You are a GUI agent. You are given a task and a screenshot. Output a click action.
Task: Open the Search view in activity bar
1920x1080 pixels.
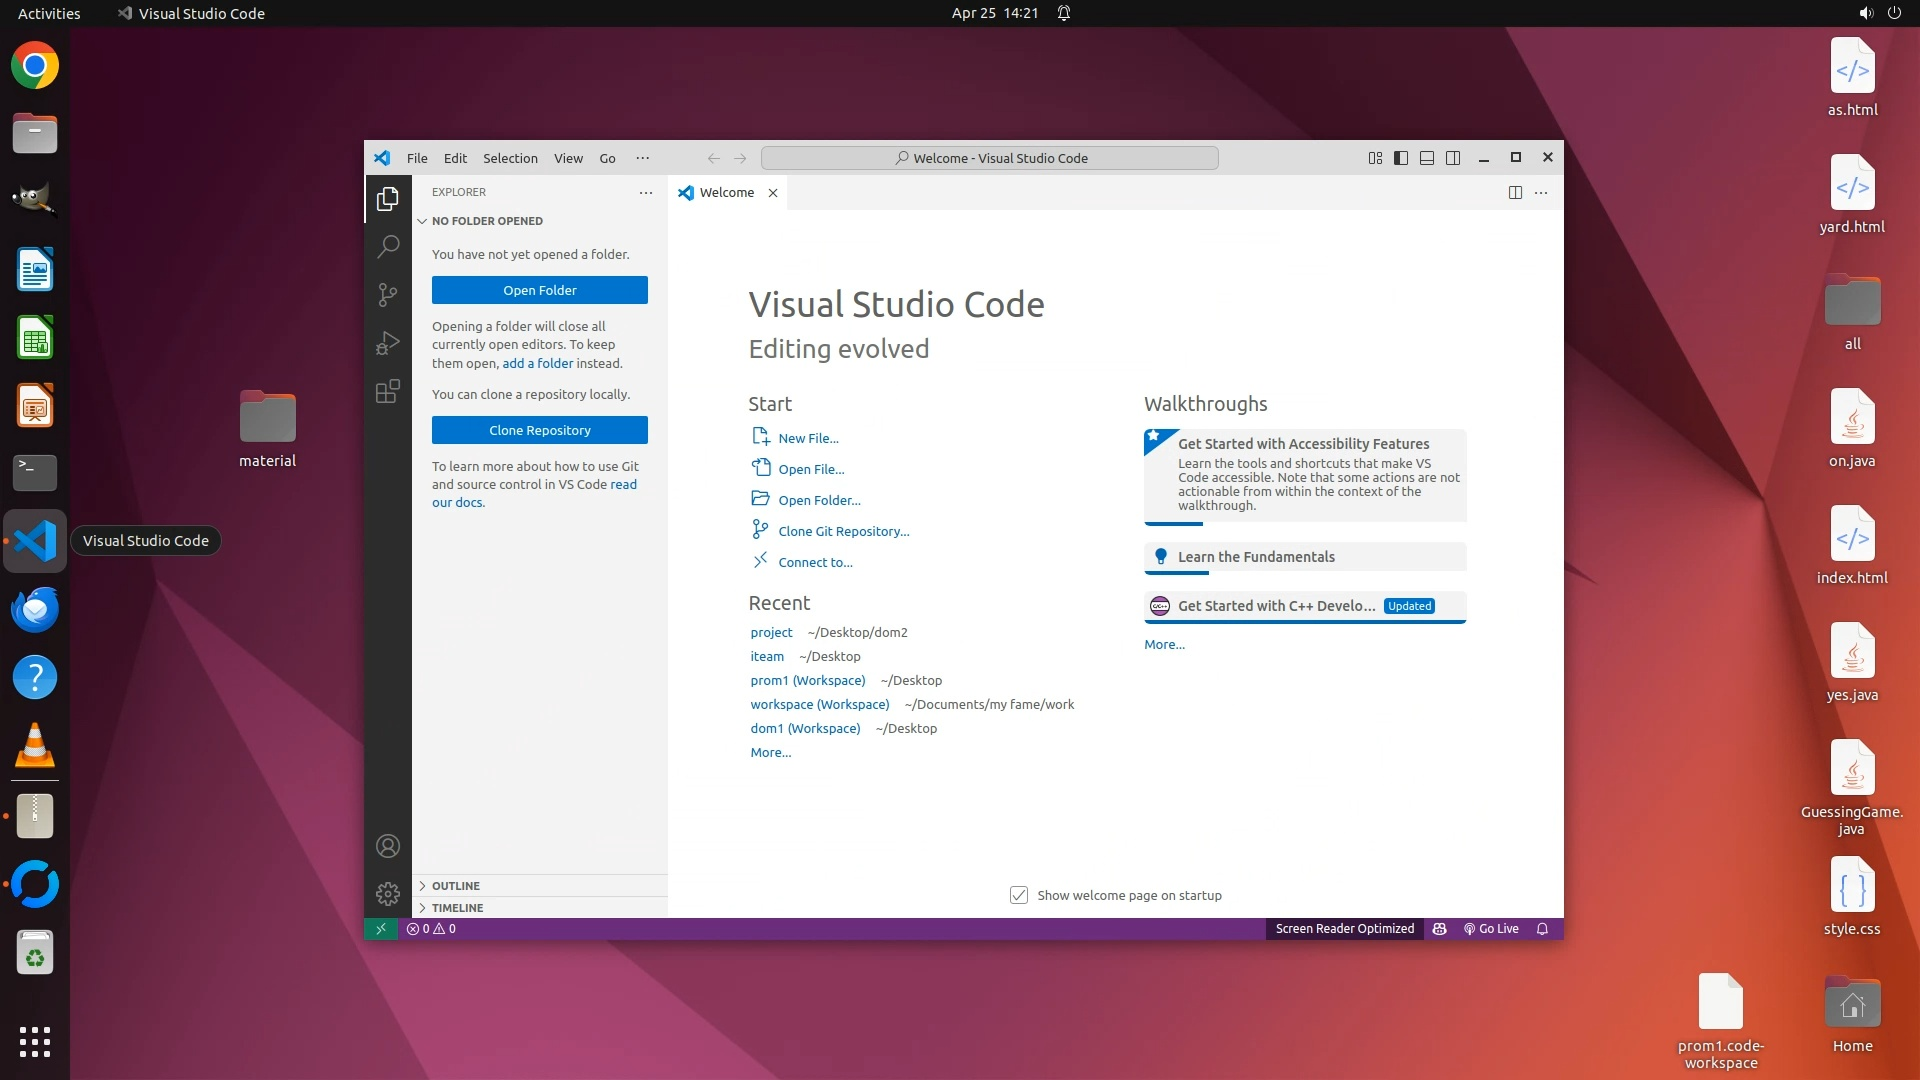388,246
